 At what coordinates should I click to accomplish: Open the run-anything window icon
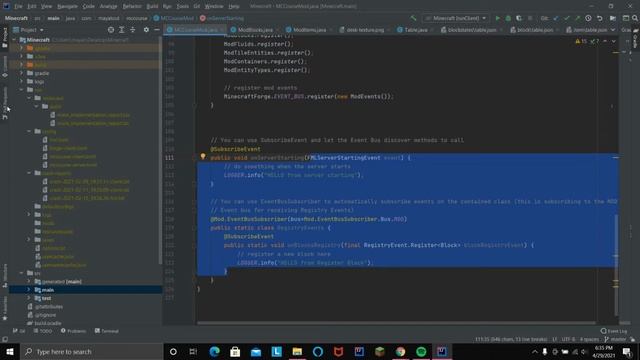[x=626, y=18]
